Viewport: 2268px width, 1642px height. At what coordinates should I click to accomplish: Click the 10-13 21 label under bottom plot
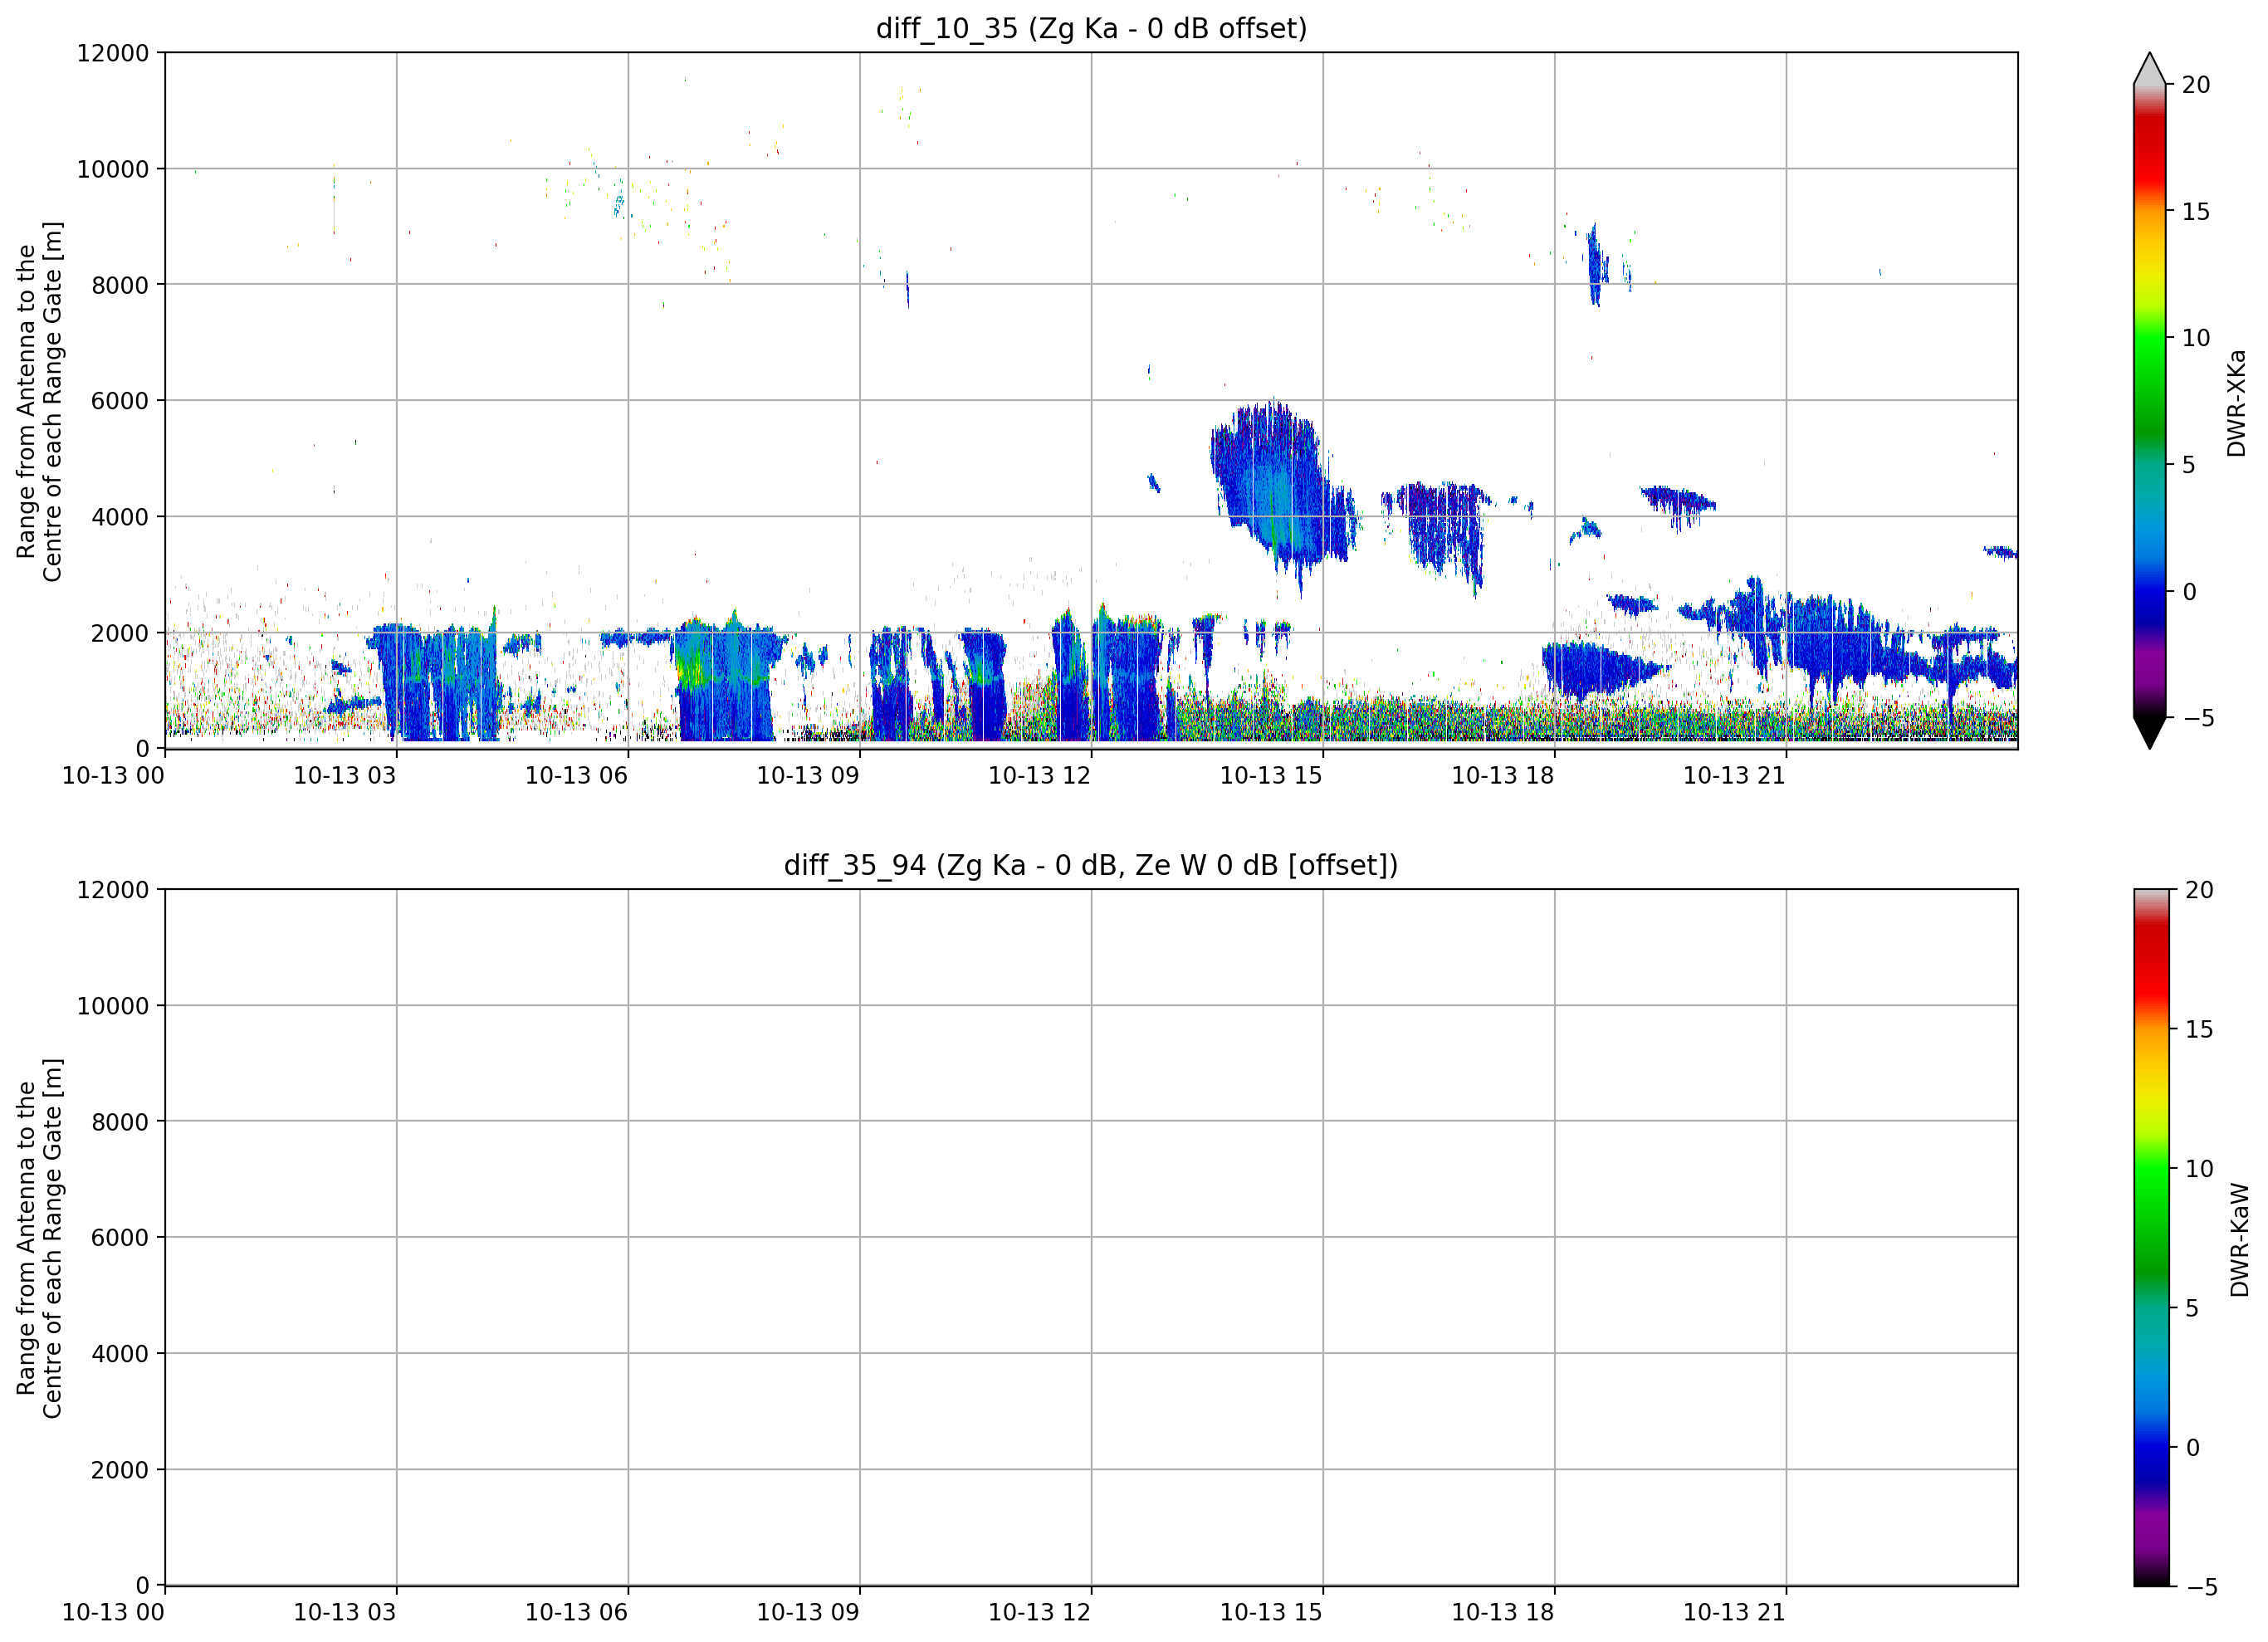point(1734,1613)
